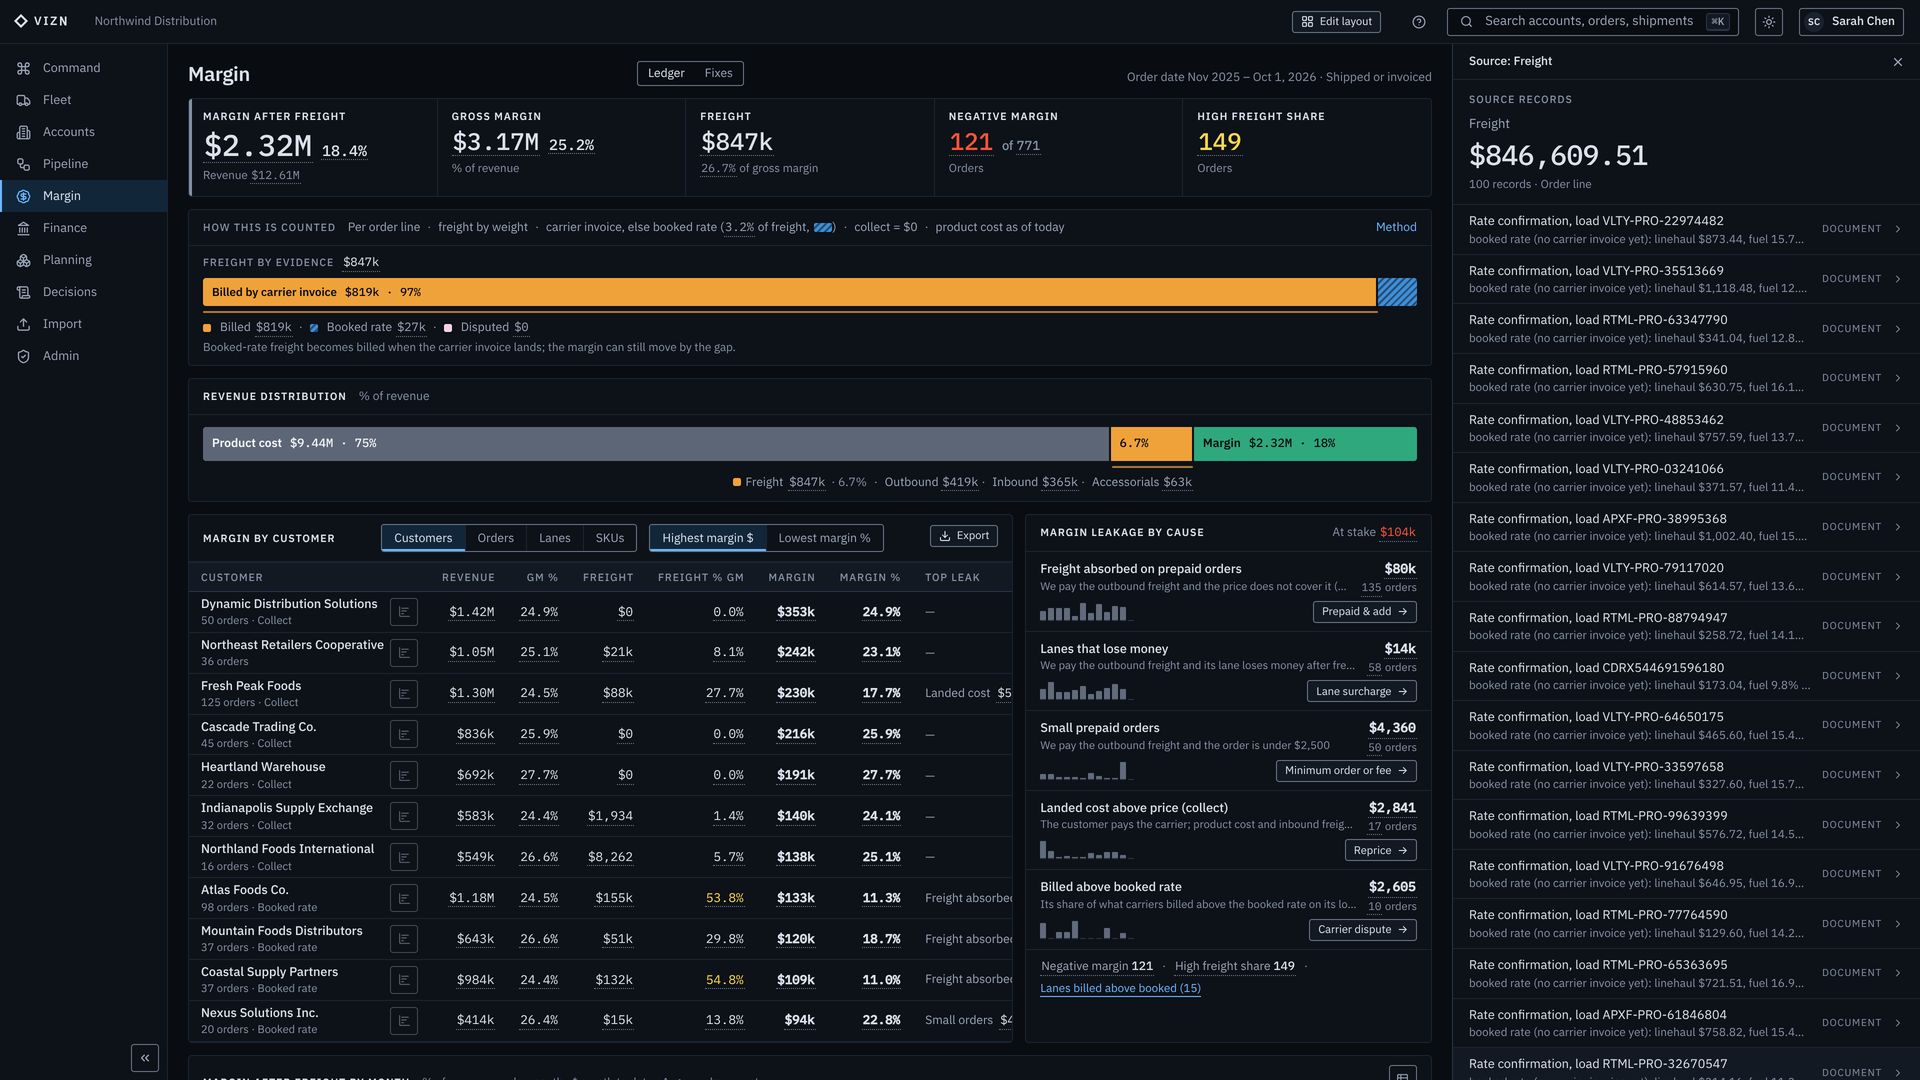Expand record for load APXF-PRO-38995368

click(x=1685, y=527)
